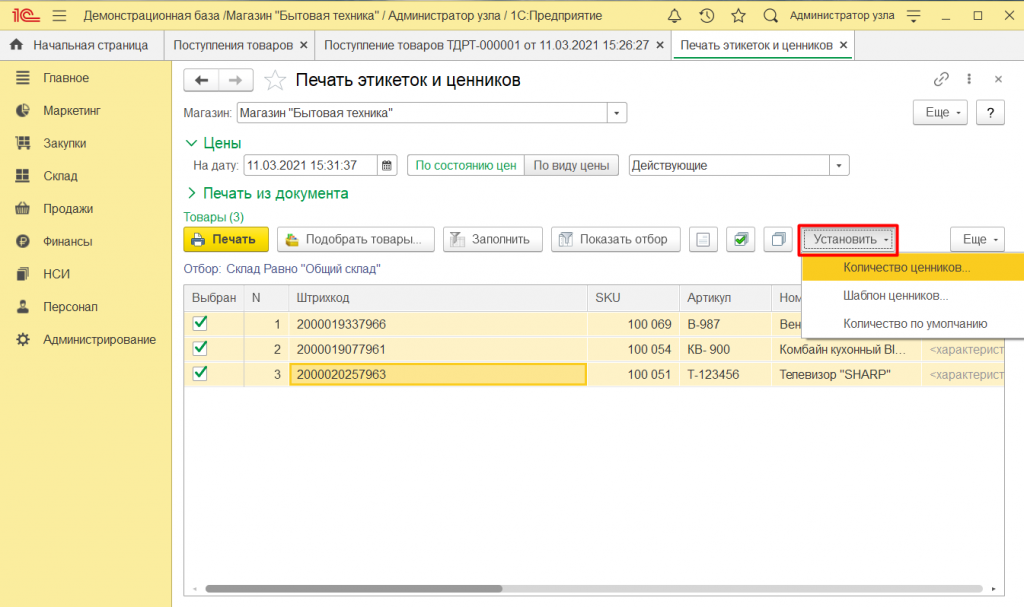Add this page to favorites with star by title
Image resolution: width=1024 pixels, height=607 pixels.
(x=275, y=80)
